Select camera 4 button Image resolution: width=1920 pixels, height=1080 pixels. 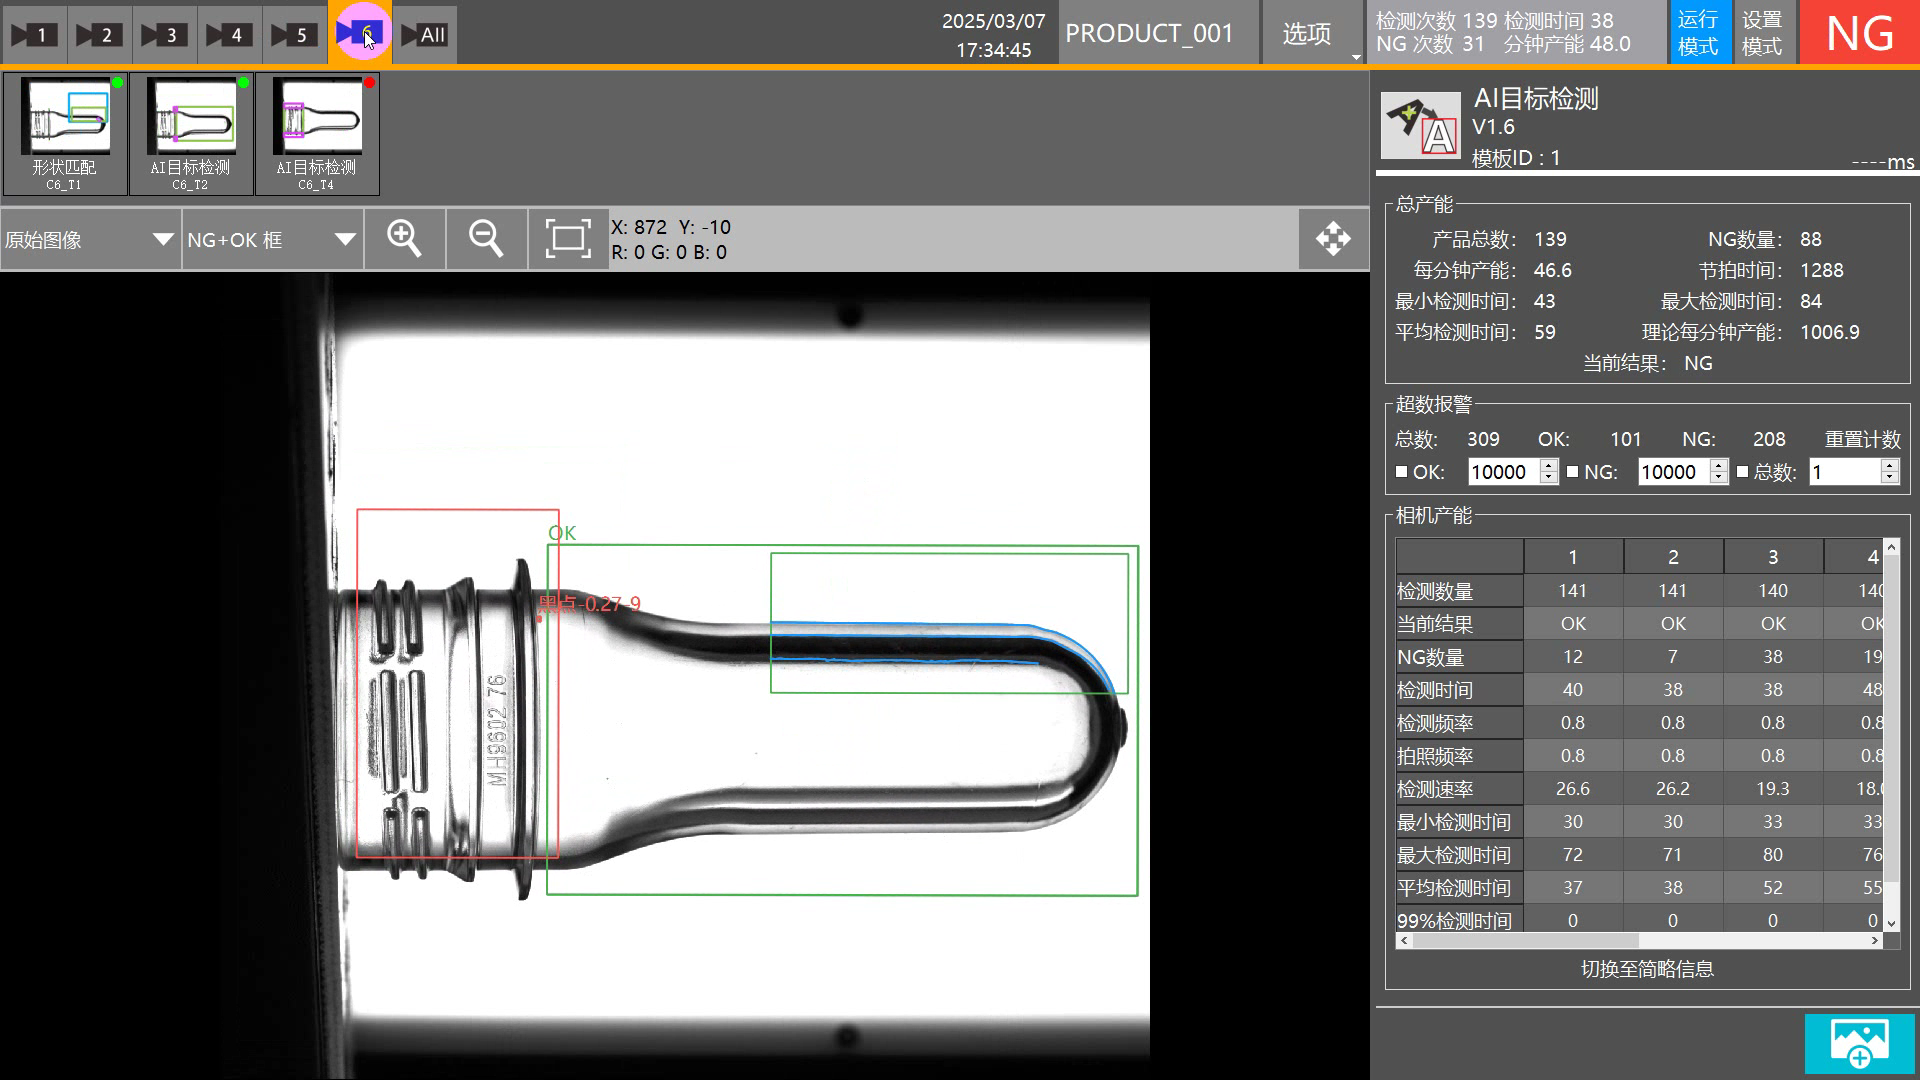[x=228, y=35]
